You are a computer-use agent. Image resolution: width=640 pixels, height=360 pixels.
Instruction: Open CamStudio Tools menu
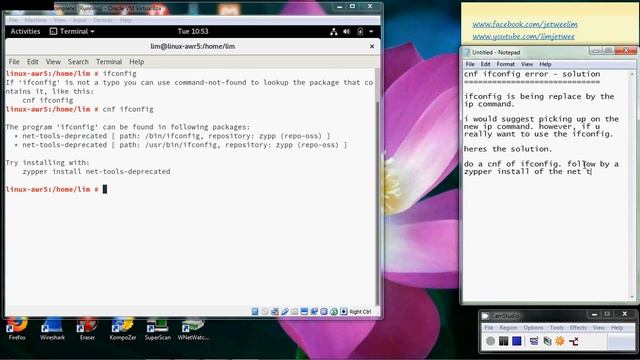(557, 327)
